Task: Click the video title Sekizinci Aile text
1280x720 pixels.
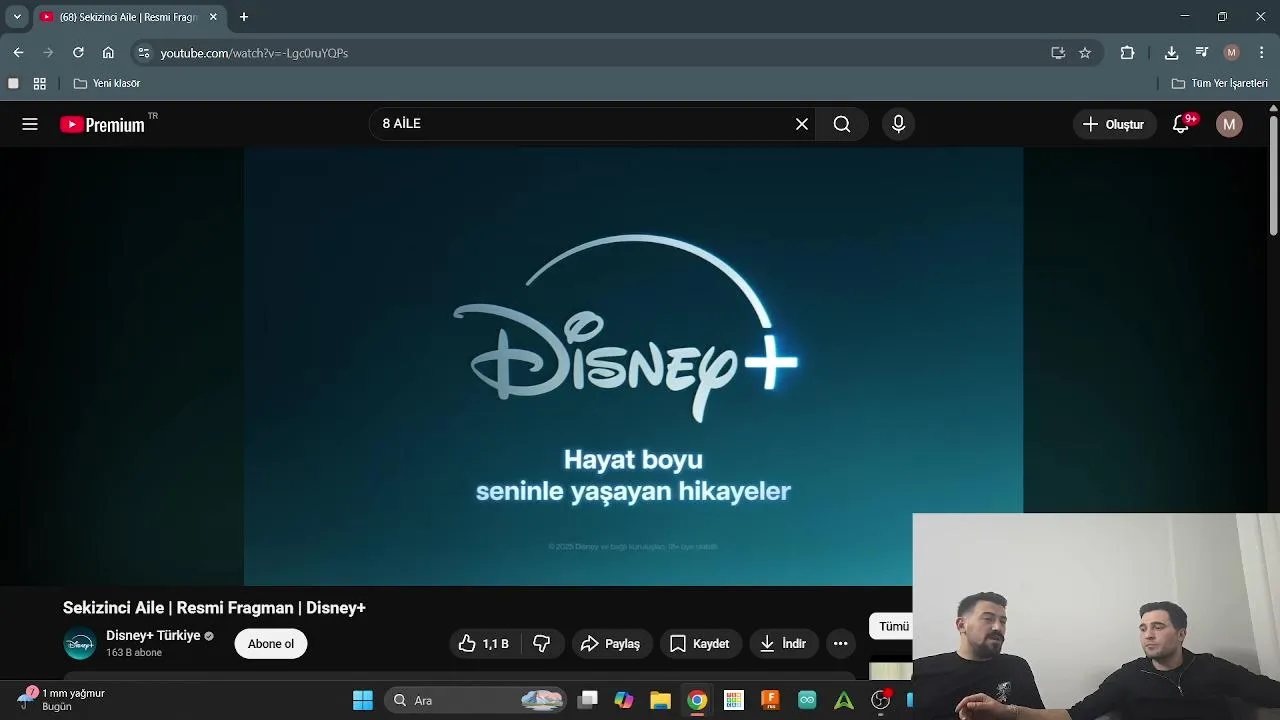Action: (214, 608)
